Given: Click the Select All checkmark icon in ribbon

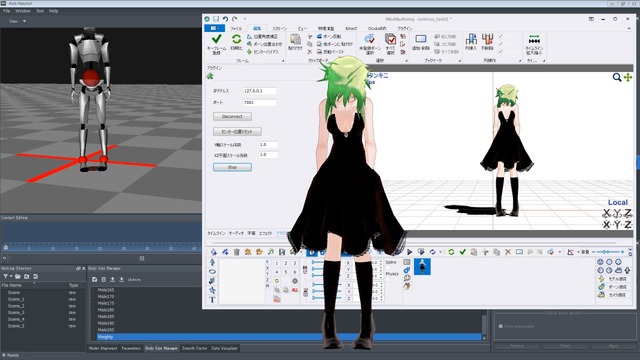Looking at the screenshot, I should [x=390, y=40].
